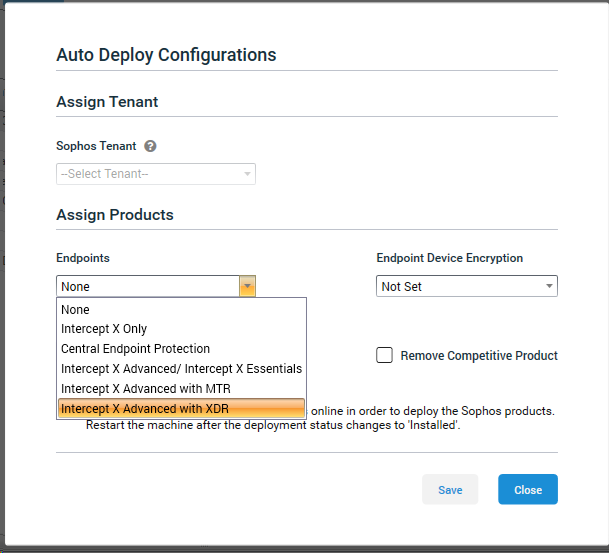The image size is (609, 553).
Task: Select Intercept X Advanced with XDR
Action: (x=181, y=409)
